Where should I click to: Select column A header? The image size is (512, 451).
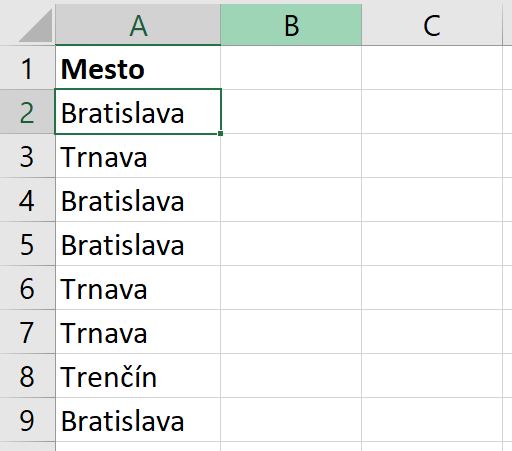click(x=138, y=25)
